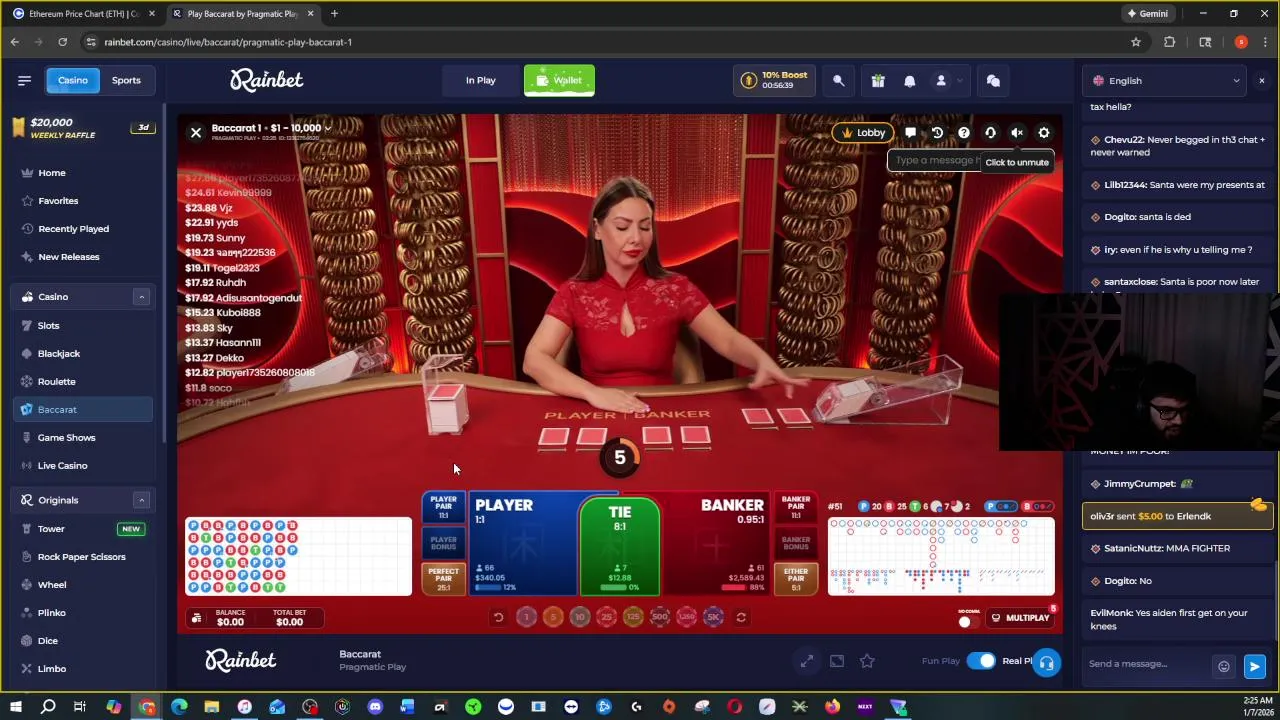Image resolution: width=1280 pixels, height=720 pixels.
Task: Close the chat panel
Action: point(1261,80)
